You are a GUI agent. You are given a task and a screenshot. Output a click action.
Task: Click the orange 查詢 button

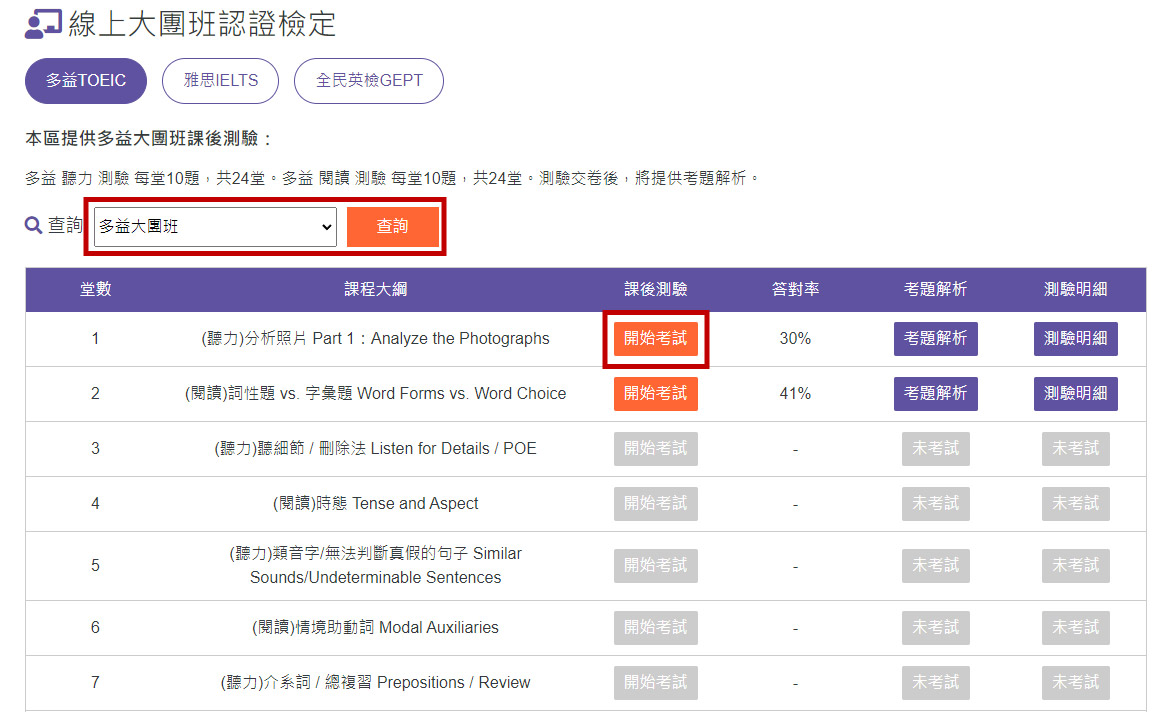coord(393,226)
